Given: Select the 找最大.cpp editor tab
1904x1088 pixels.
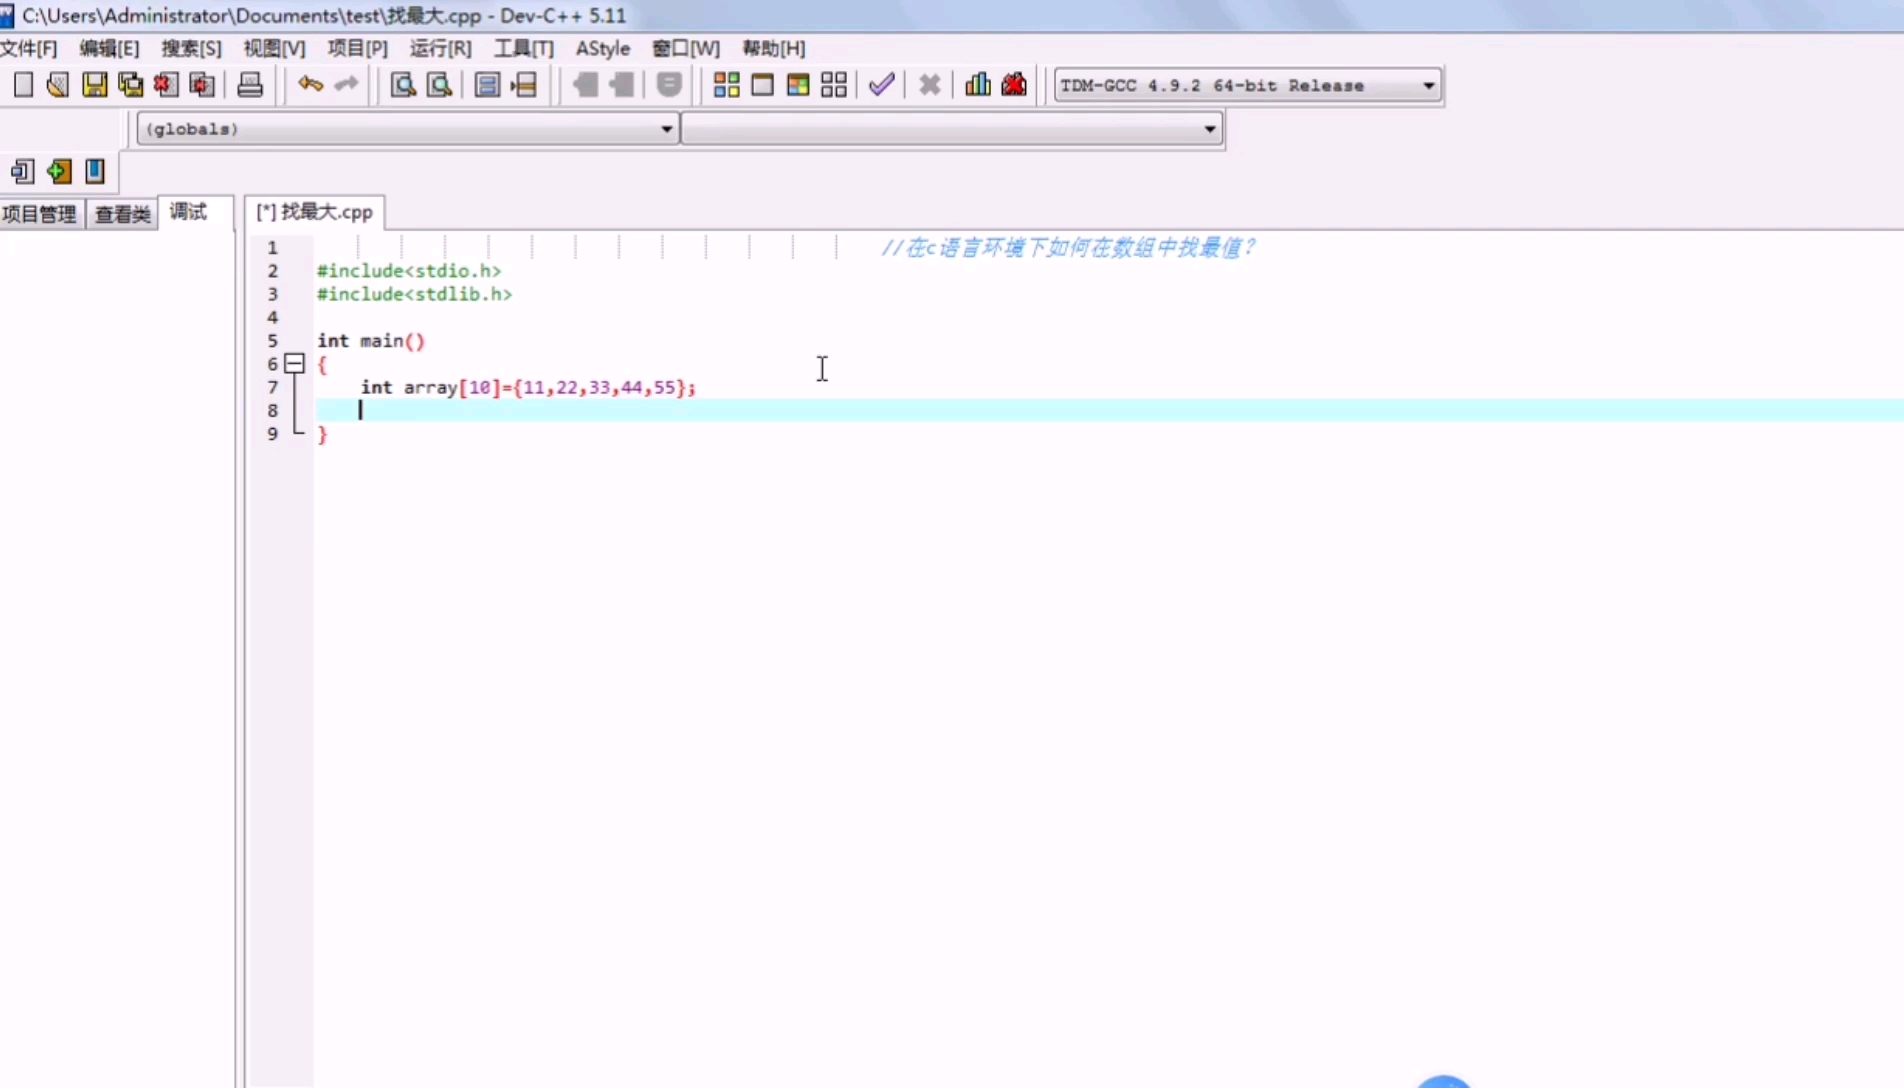Looking at the screenshot, I should tap(314, 212).
